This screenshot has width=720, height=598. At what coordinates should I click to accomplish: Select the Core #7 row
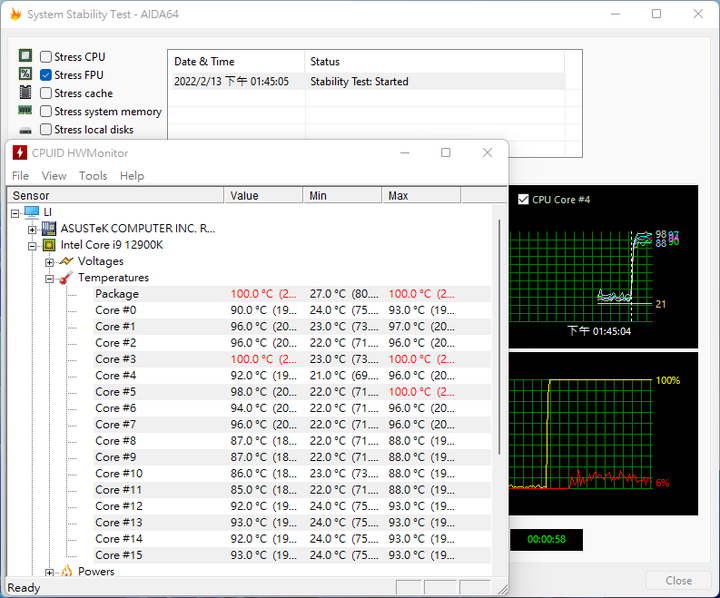(292, 424)
